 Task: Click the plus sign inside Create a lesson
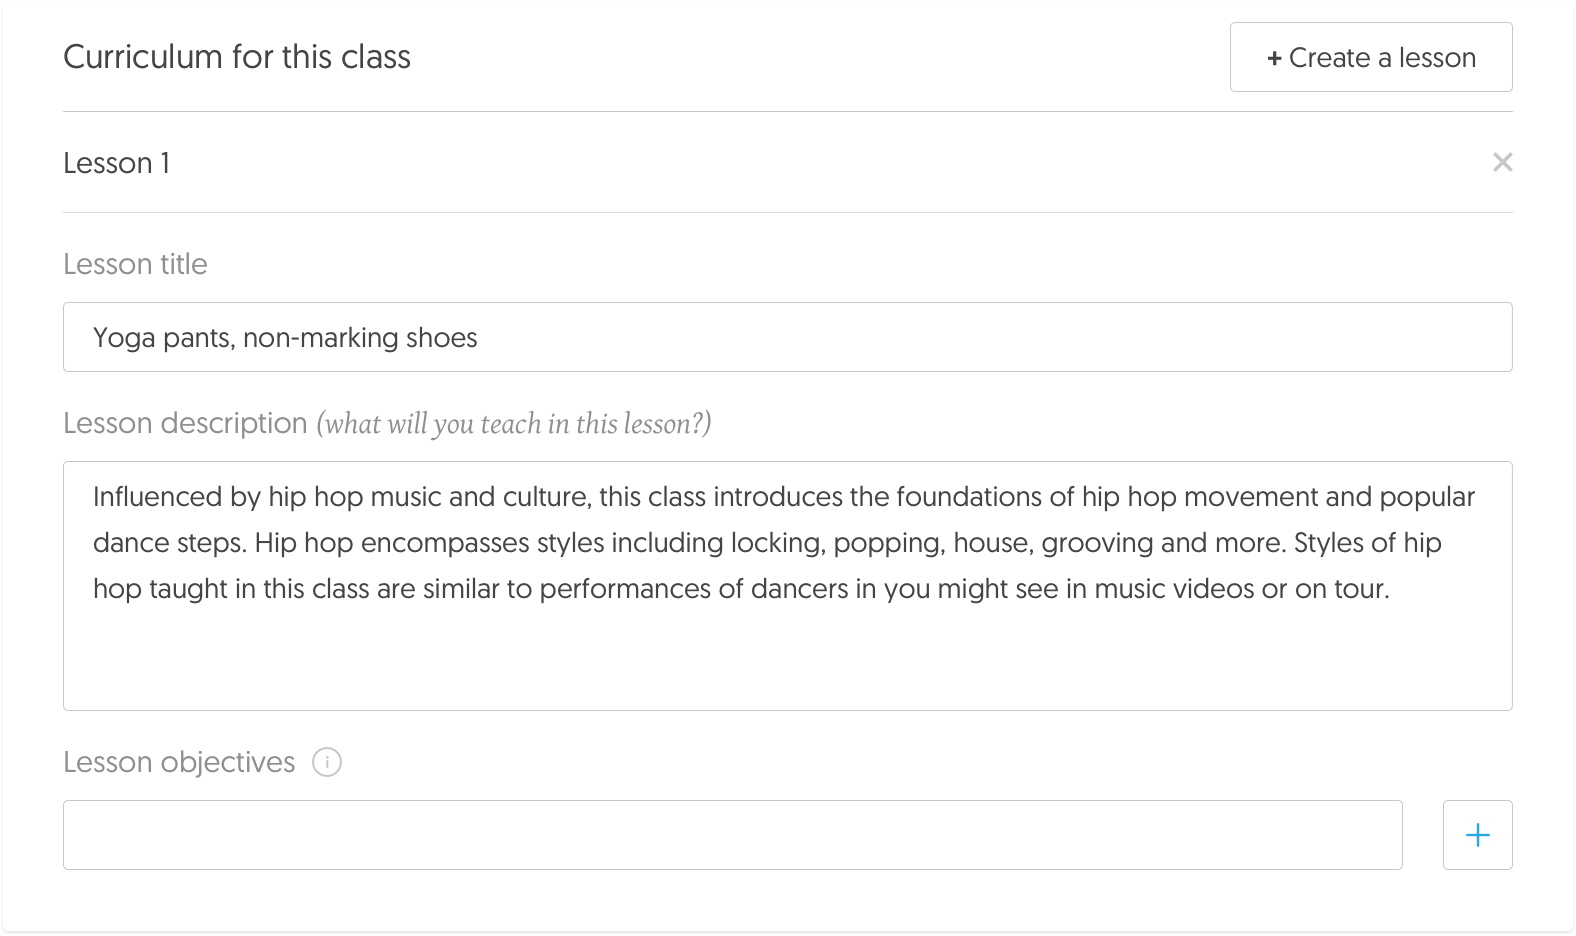1274,58
